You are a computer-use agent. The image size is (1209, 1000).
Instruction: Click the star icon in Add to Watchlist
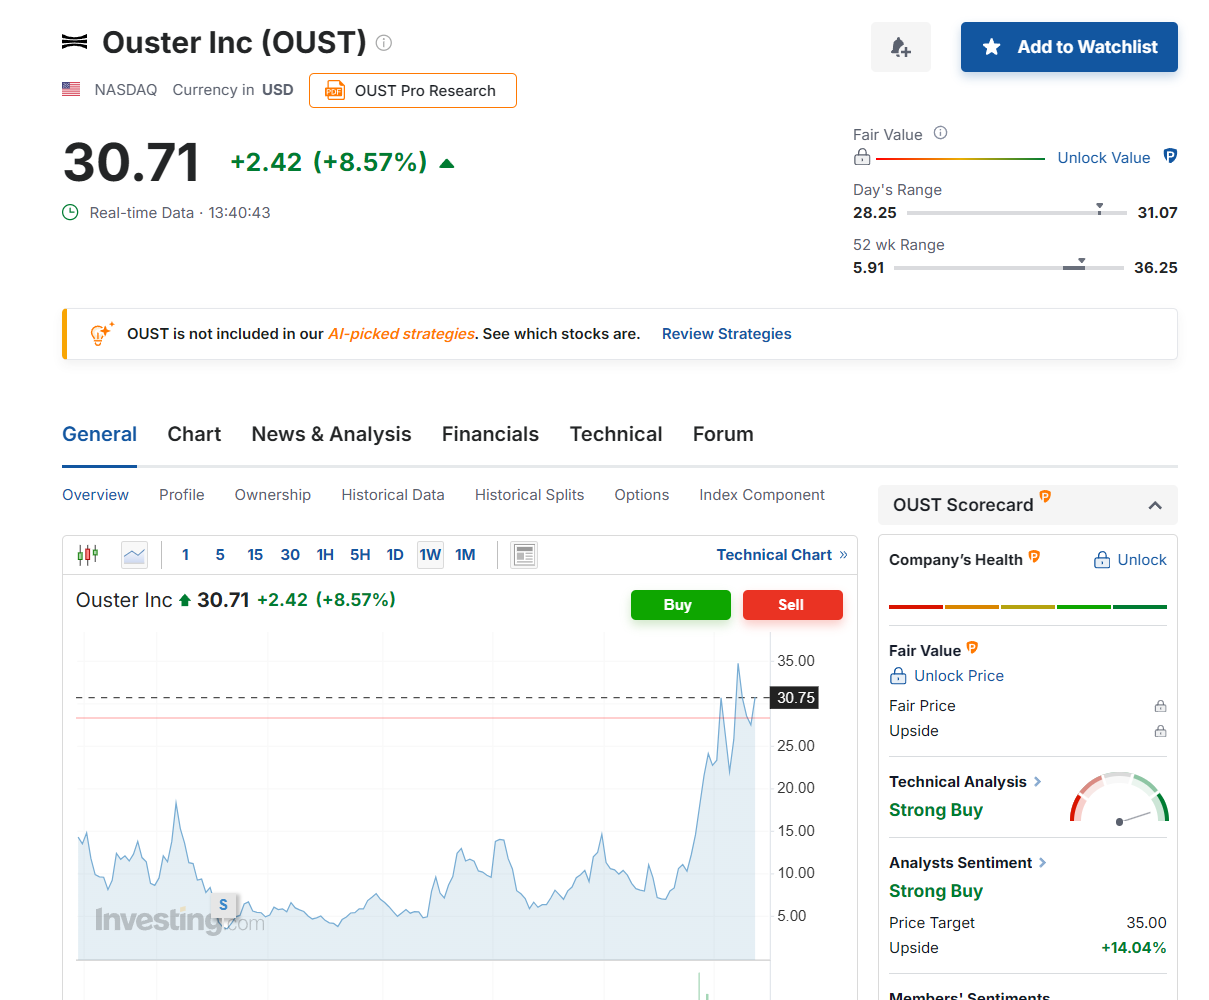tap(992, 47)
